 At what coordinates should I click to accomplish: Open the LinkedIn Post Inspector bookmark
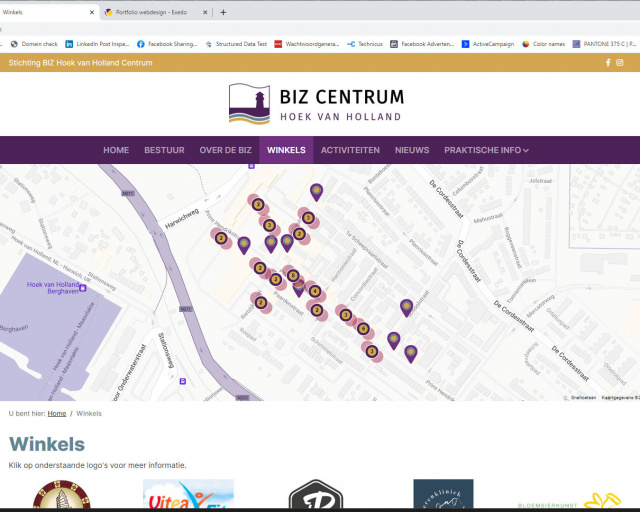point(98,44)
